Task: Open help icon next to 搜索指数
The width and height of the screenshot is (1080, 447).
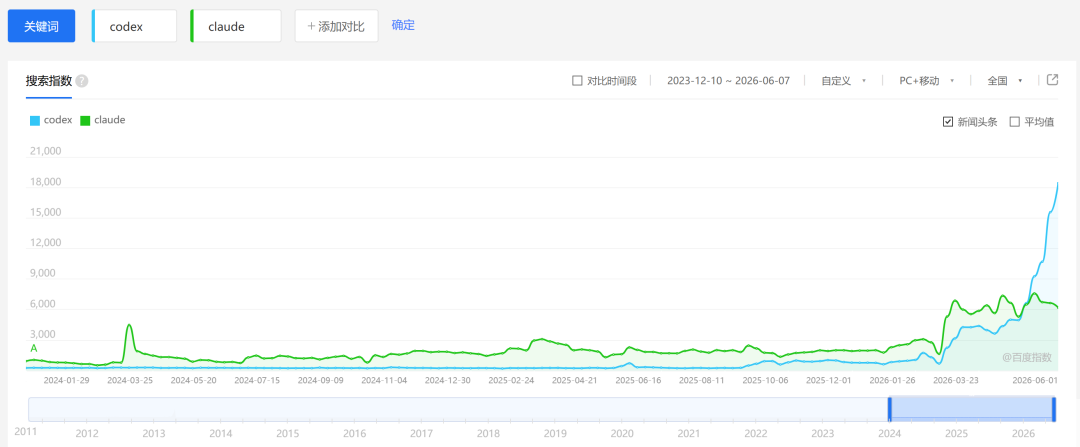Action: coord(82,81)
